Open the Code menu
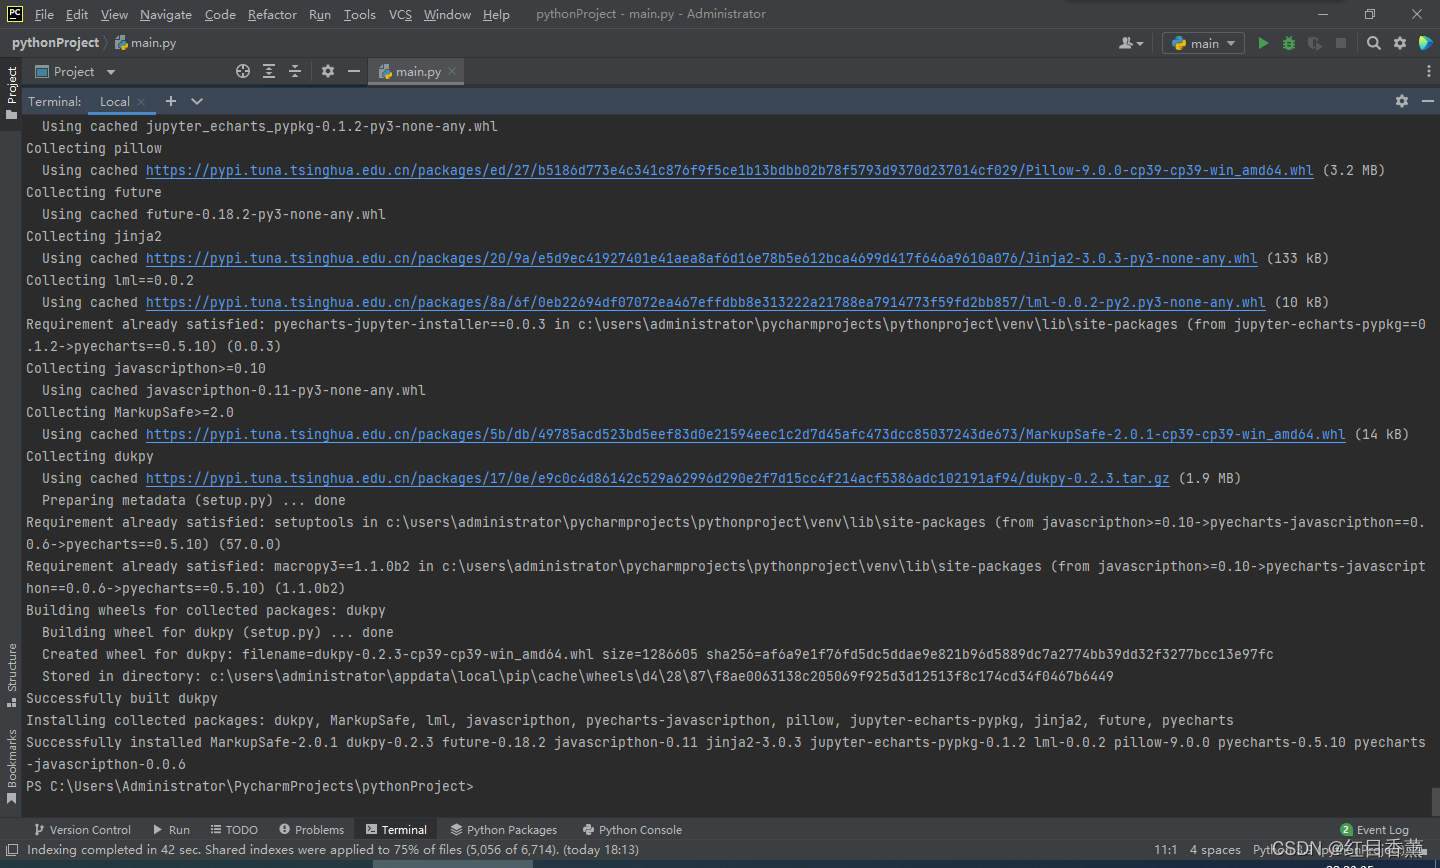1440x868 pixels. click(220, 14)
